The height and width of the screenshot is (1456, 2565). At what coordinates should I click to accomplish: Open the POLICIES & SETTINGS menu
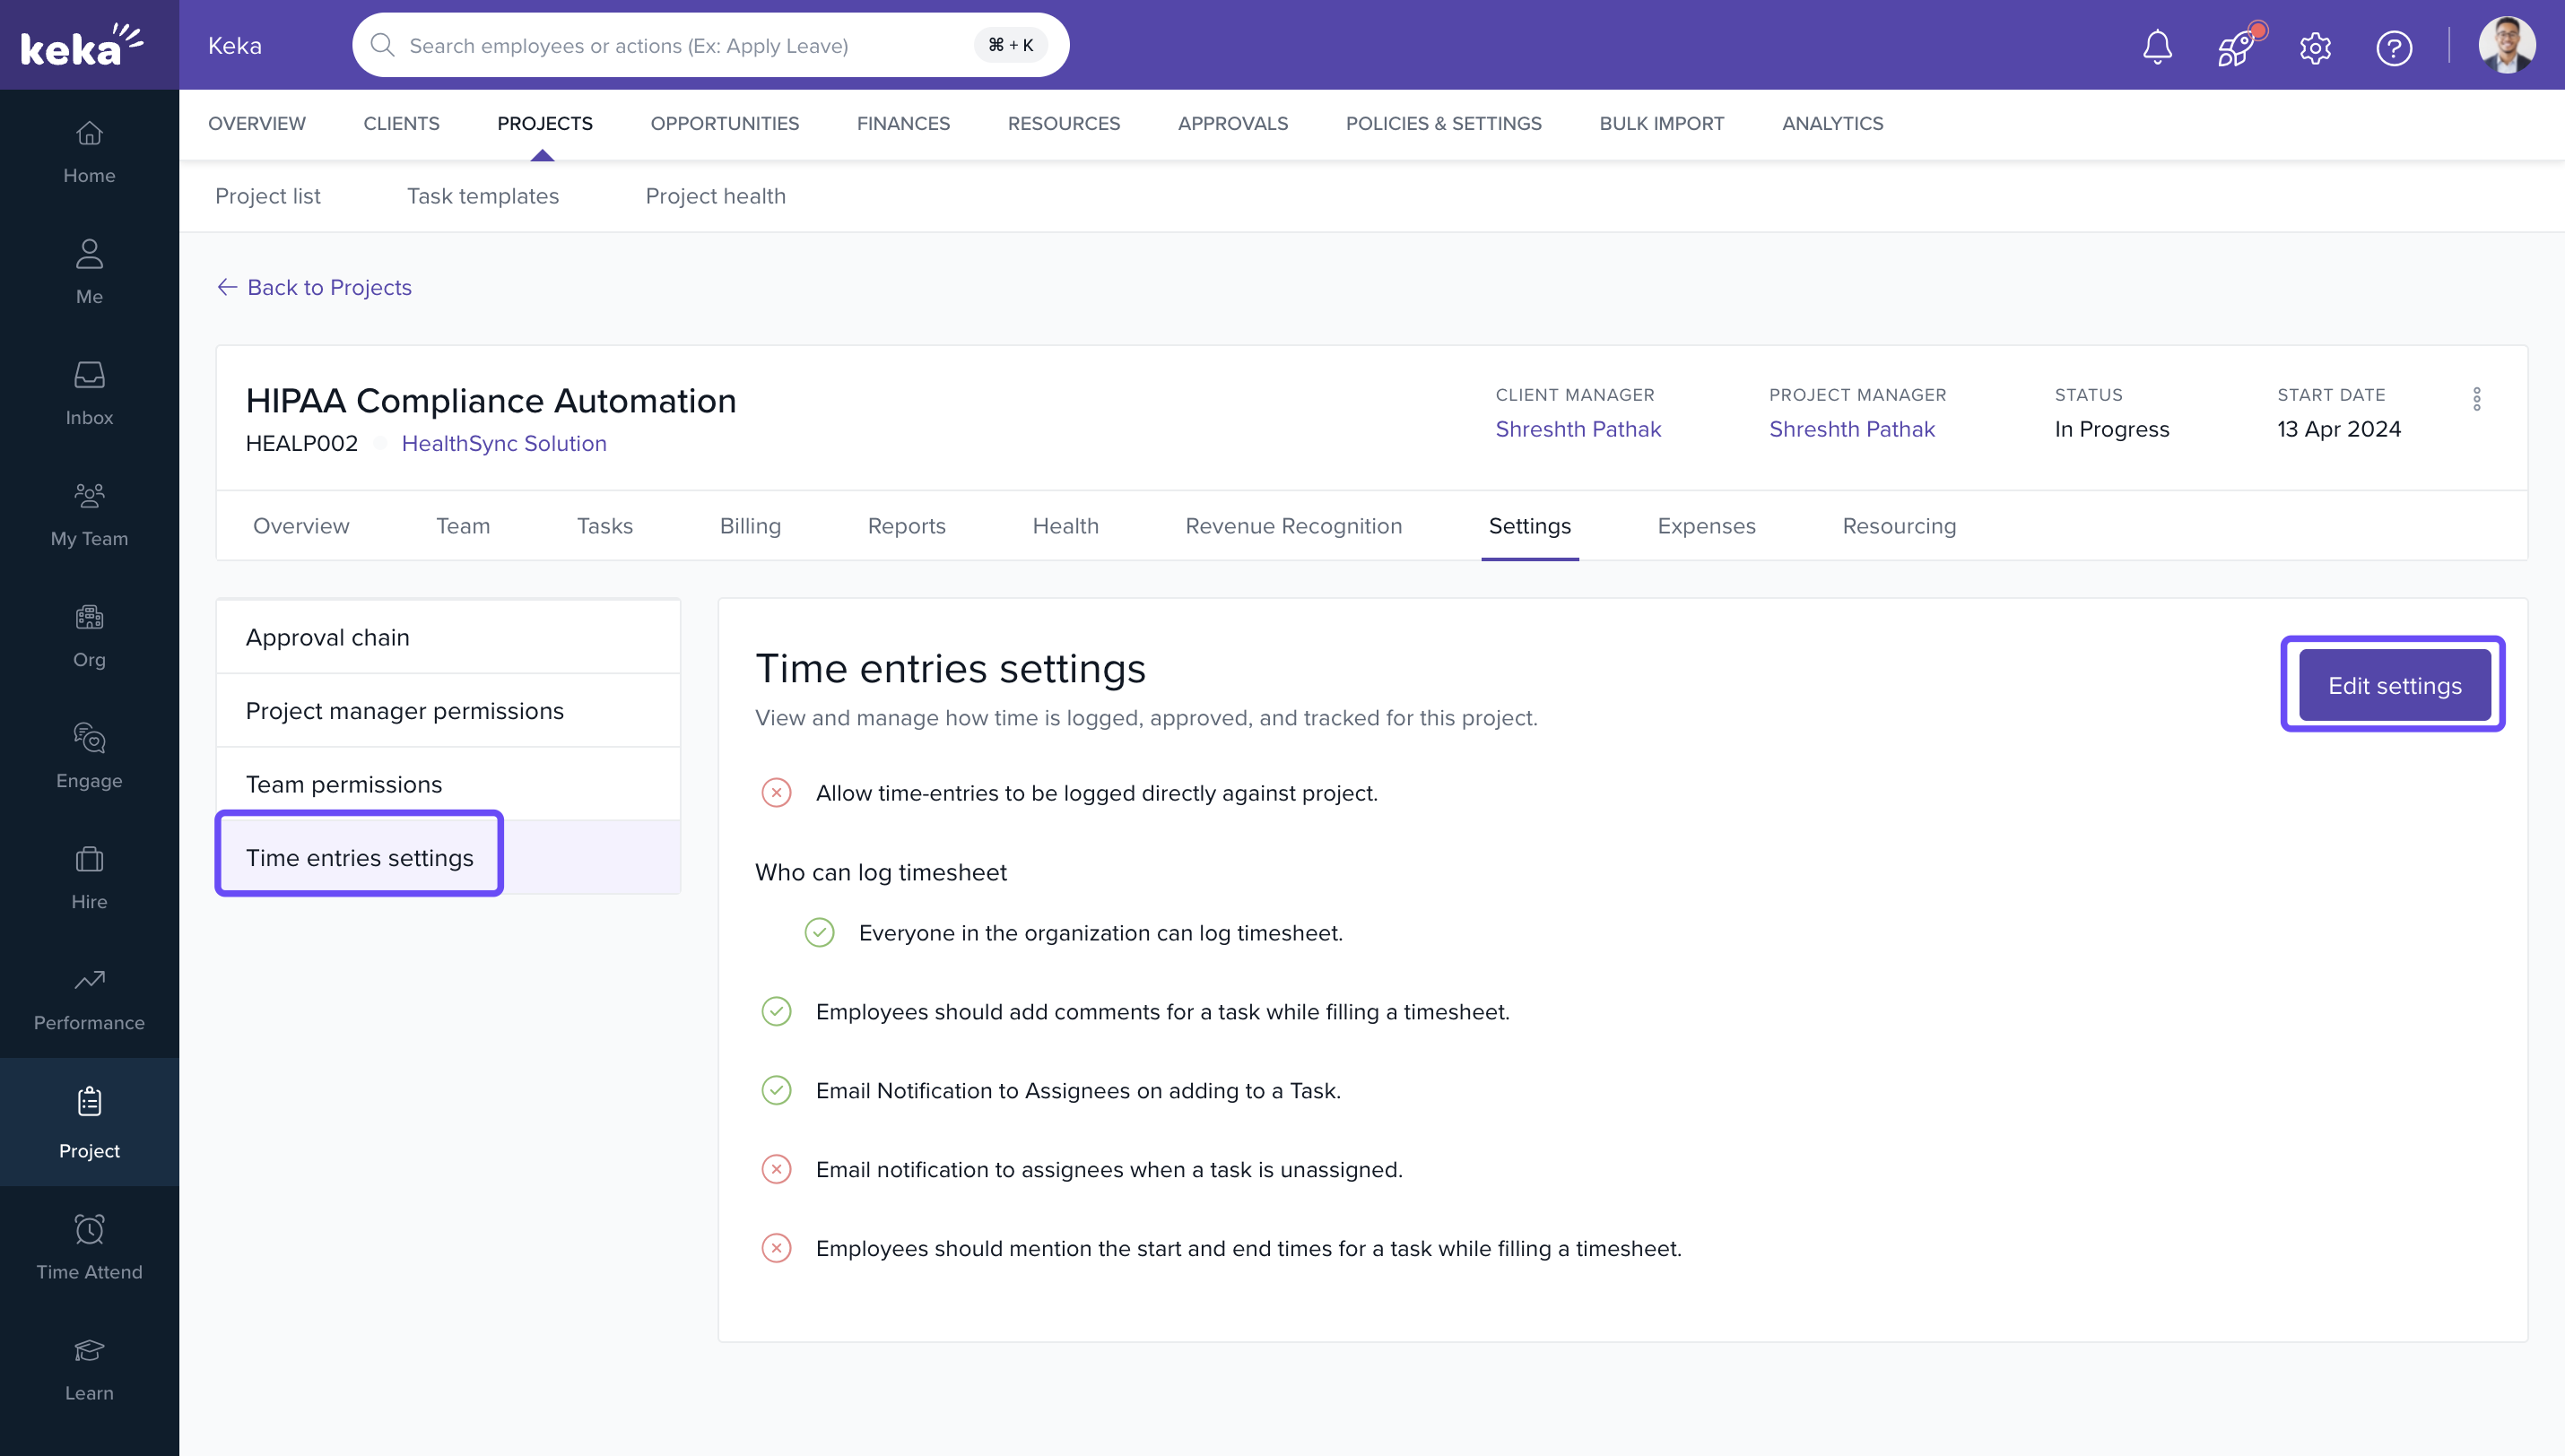click(1443, 123)
